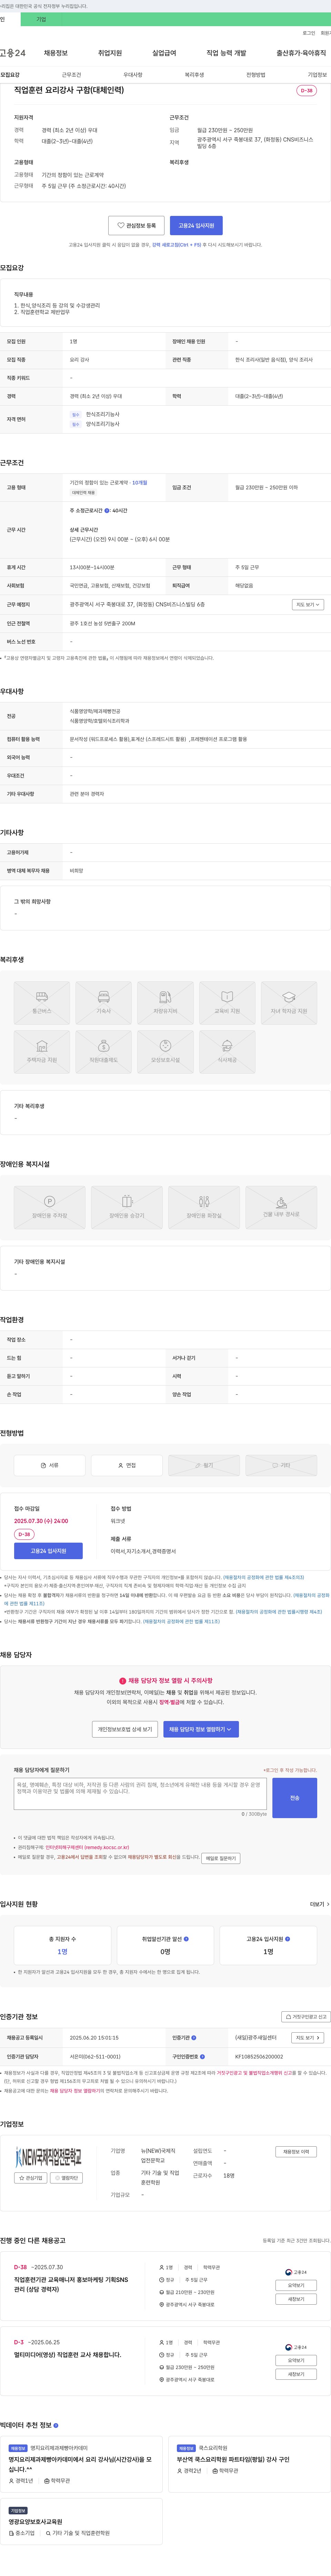This screenshot has height=2576, width=331.
Task: Select the 면접 screening method box
Action: [x=127, y=1465]
